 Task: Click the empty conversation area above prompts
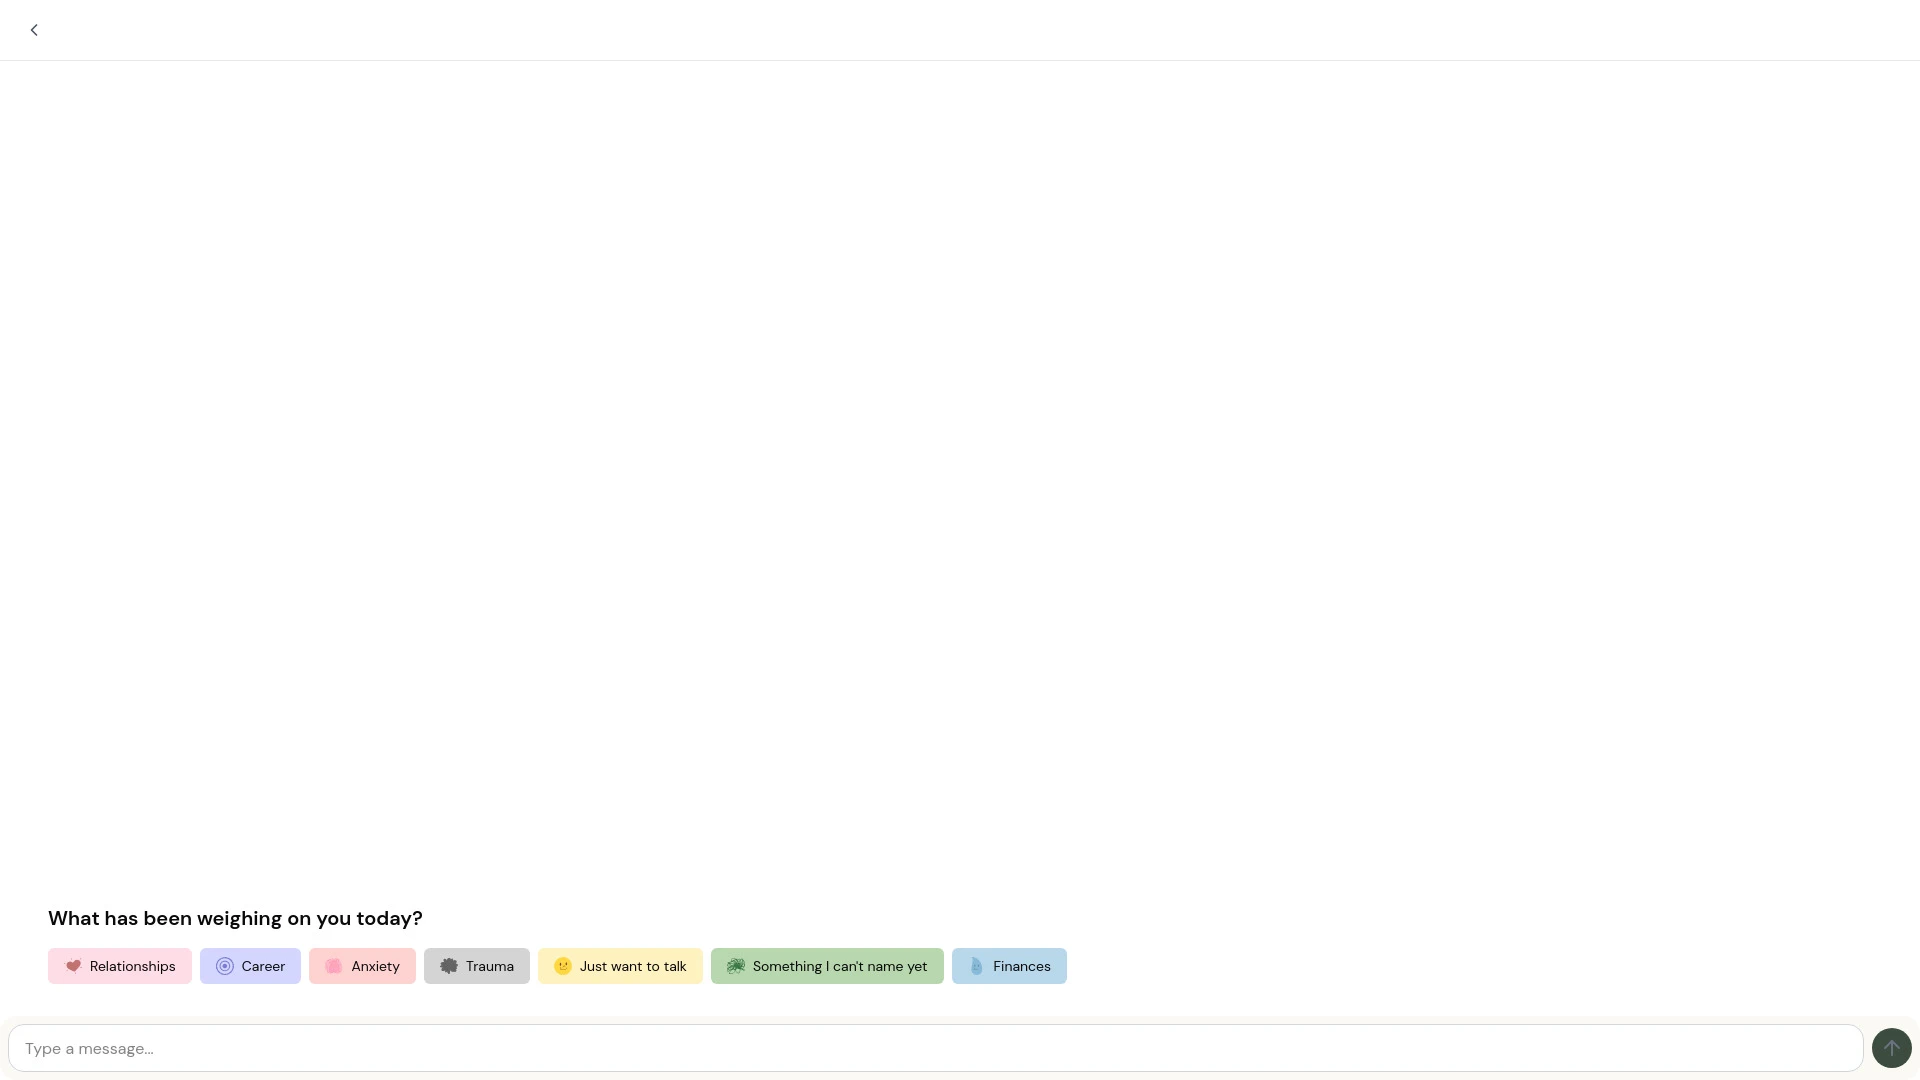tap(960, 470)
